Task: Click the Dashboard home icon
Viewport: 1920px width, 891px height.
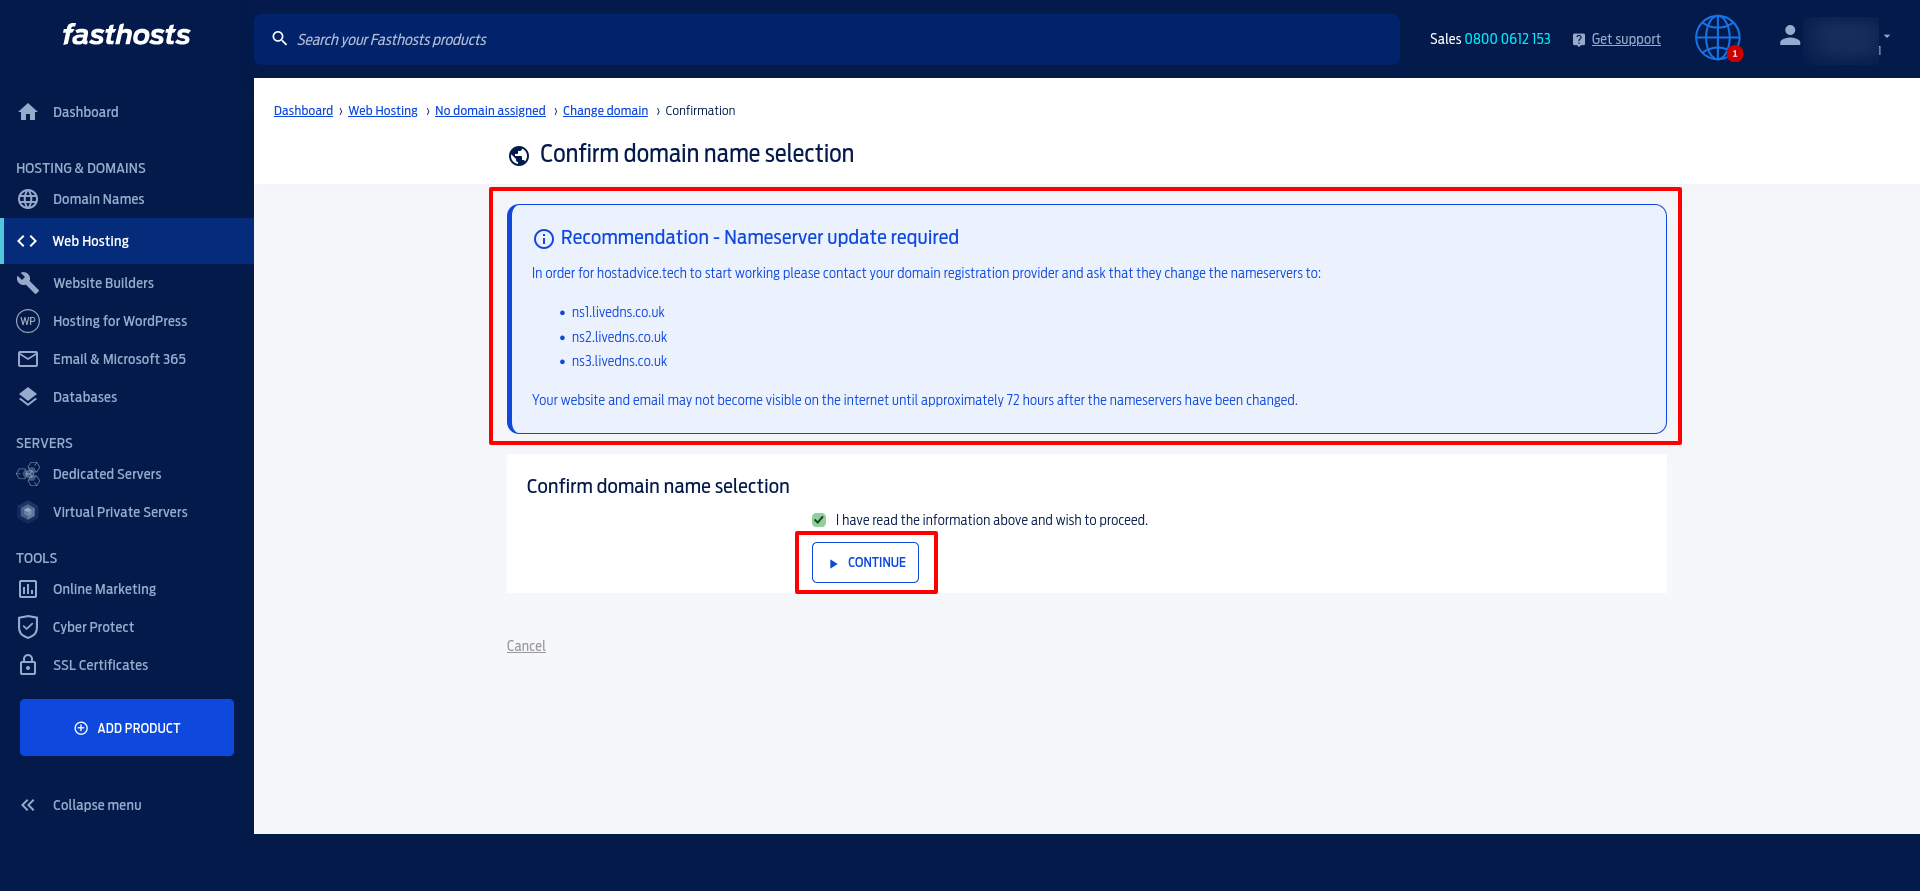Action: (28, 112)
